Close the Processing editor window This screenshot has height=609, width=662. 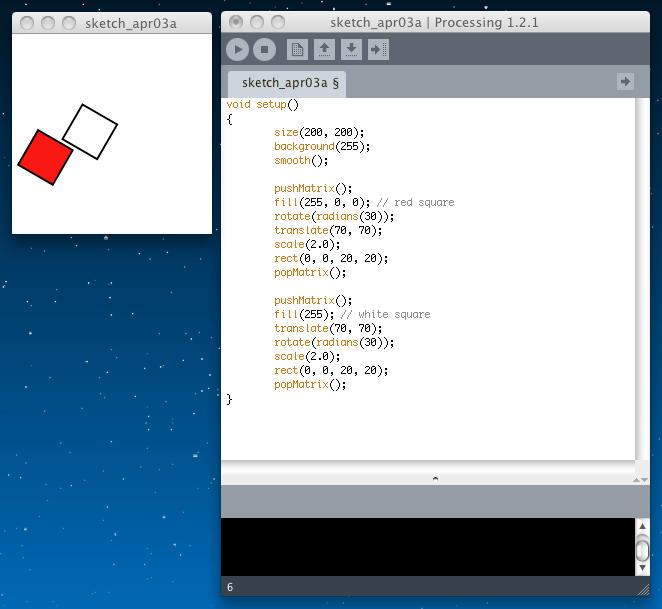pyautogui.click(x=236, y=22)
